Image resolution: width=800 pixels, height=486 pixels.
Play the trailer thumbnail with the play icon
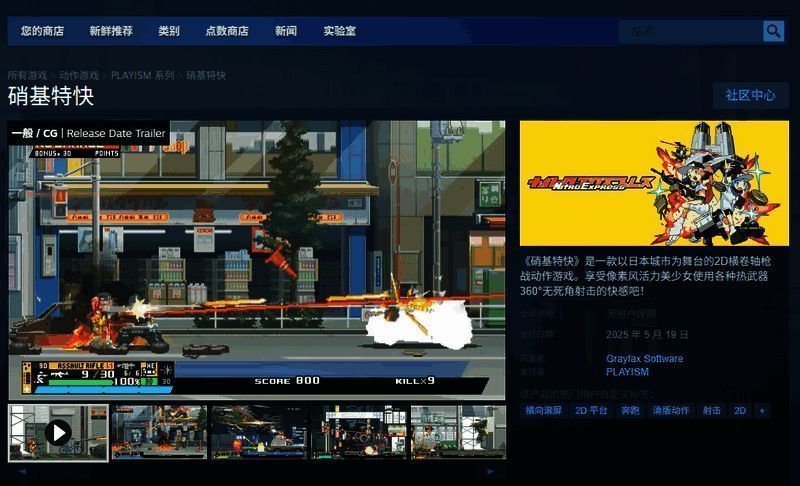click(x=58, y=433)
